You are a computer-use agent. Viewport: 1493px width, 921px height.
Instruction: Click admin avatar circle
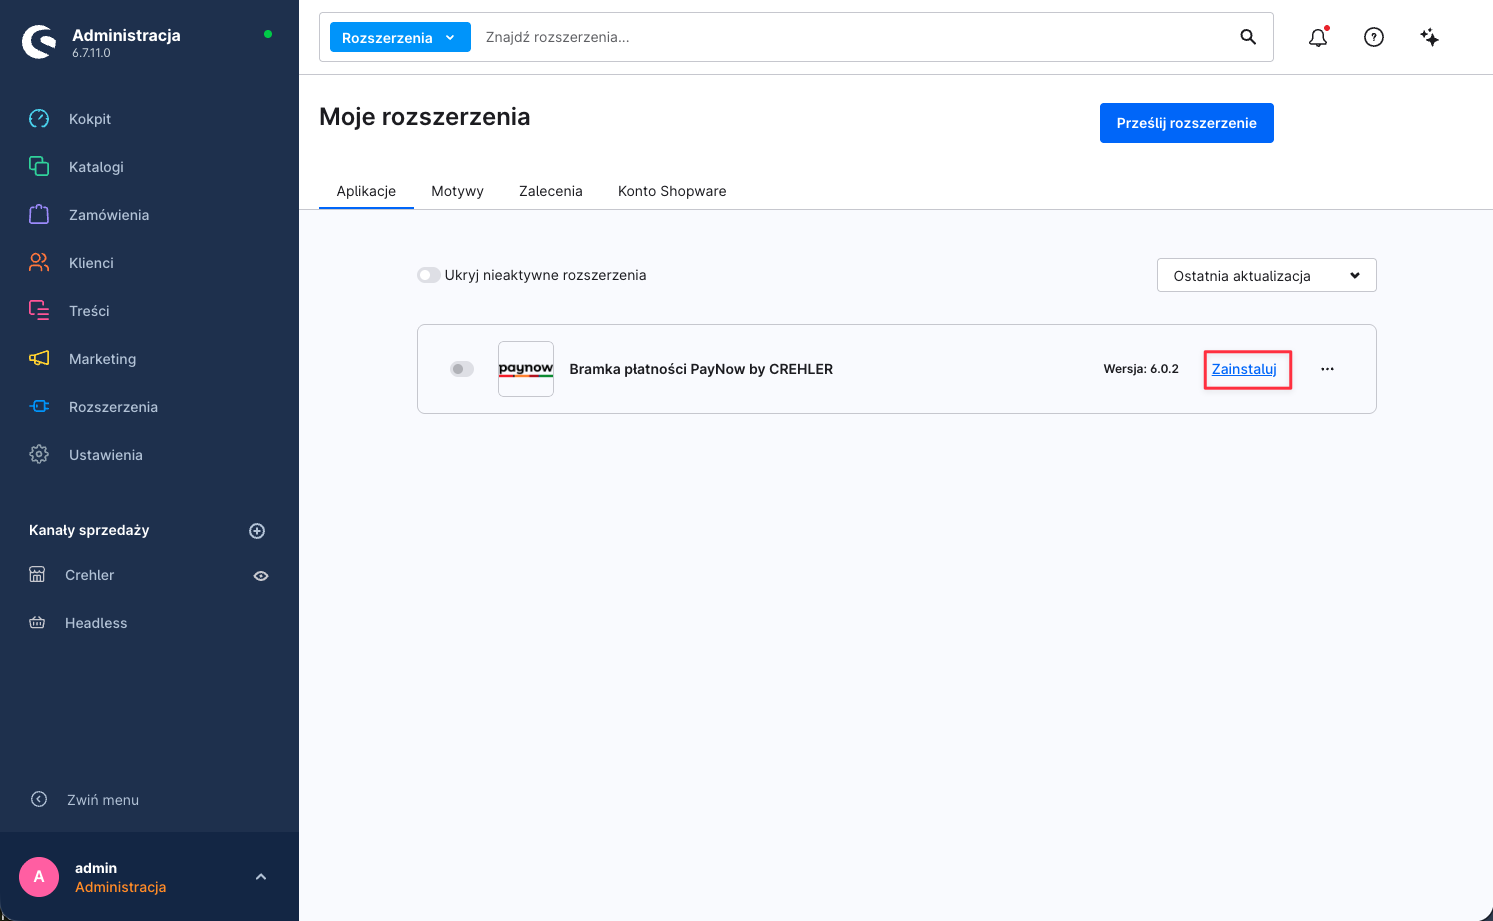pyautogui.click(x=39, y=877)
